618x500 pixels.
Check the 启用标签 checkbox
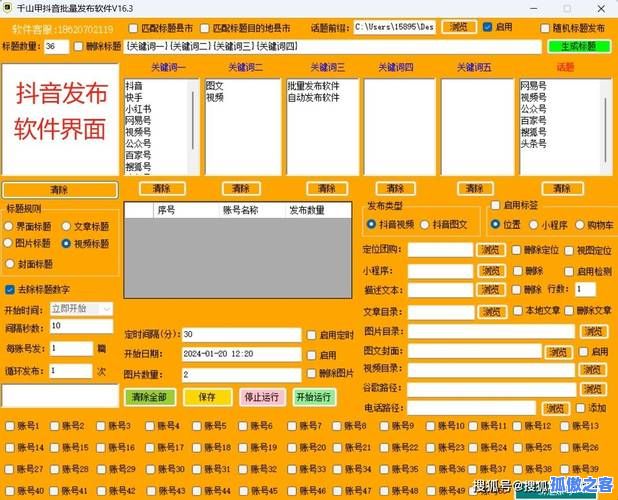(x=495, y=205)
